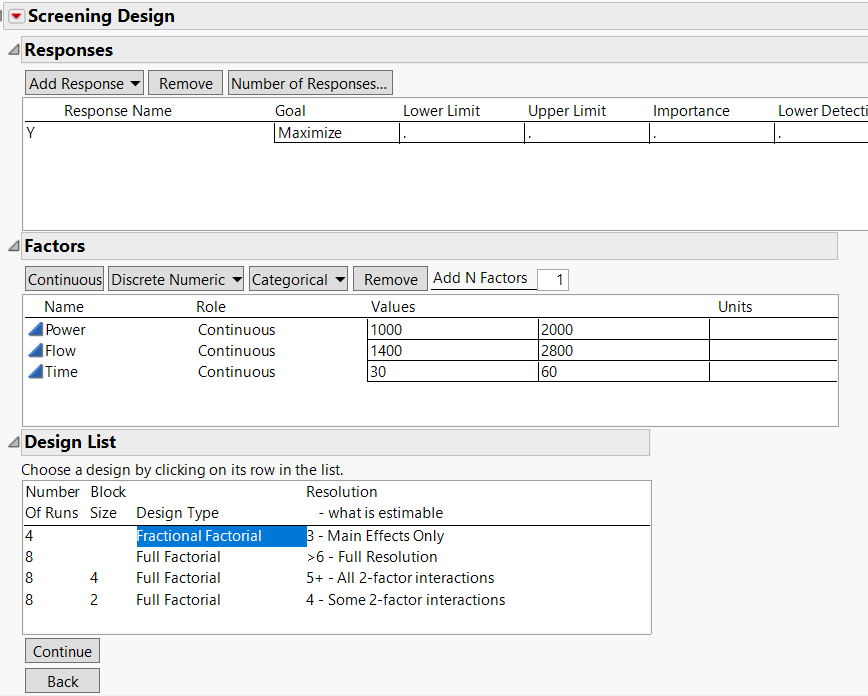Click Back to return to previous step
868x696 pixels.
tap(62, 680)
